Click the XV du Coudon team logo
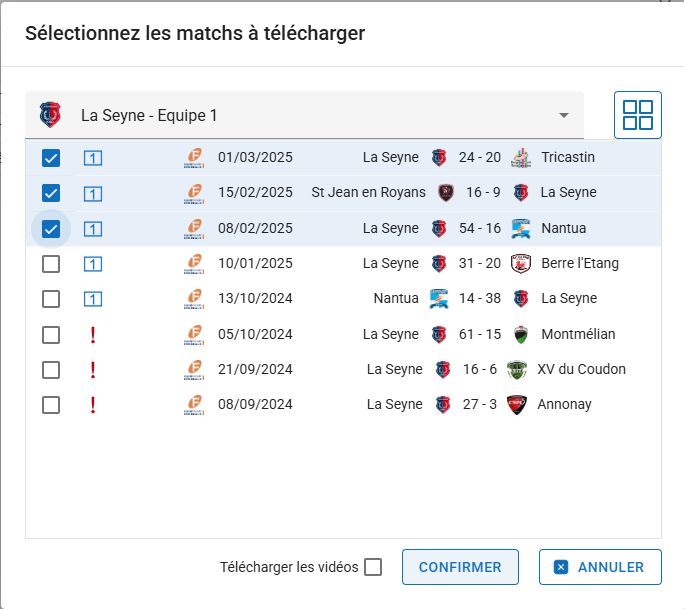This screenshot has height=609, width=684. click(517, 370)
